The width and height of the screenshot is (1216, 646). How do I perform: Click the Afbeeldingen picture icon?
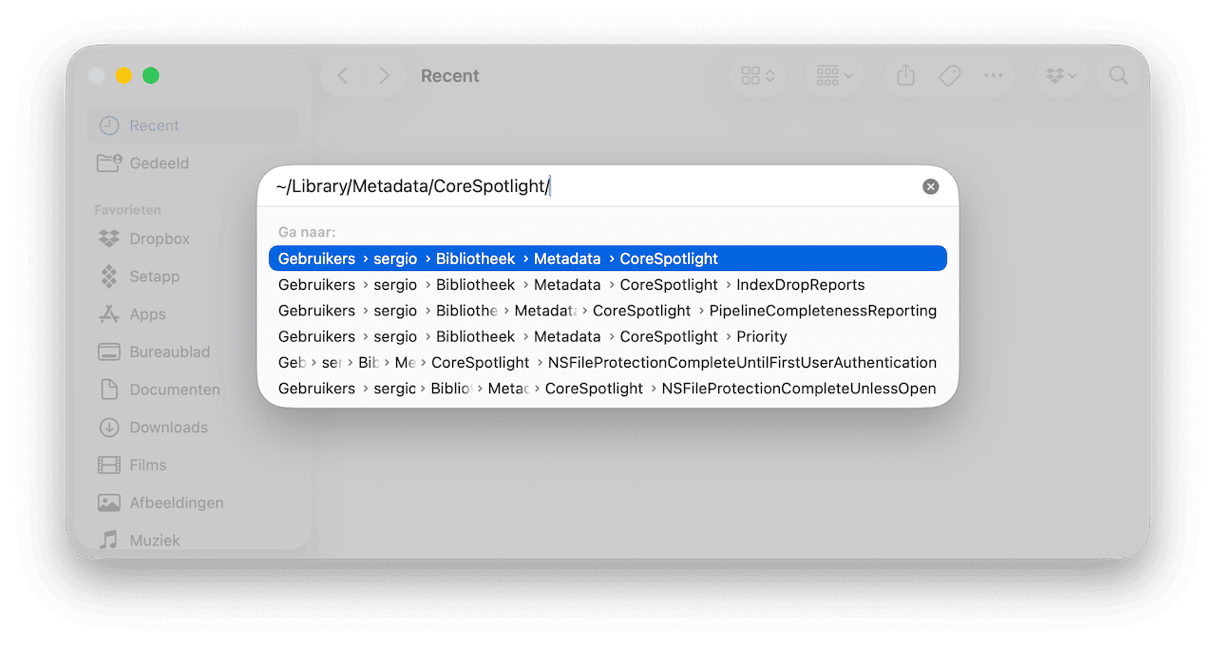coord(109,502)
